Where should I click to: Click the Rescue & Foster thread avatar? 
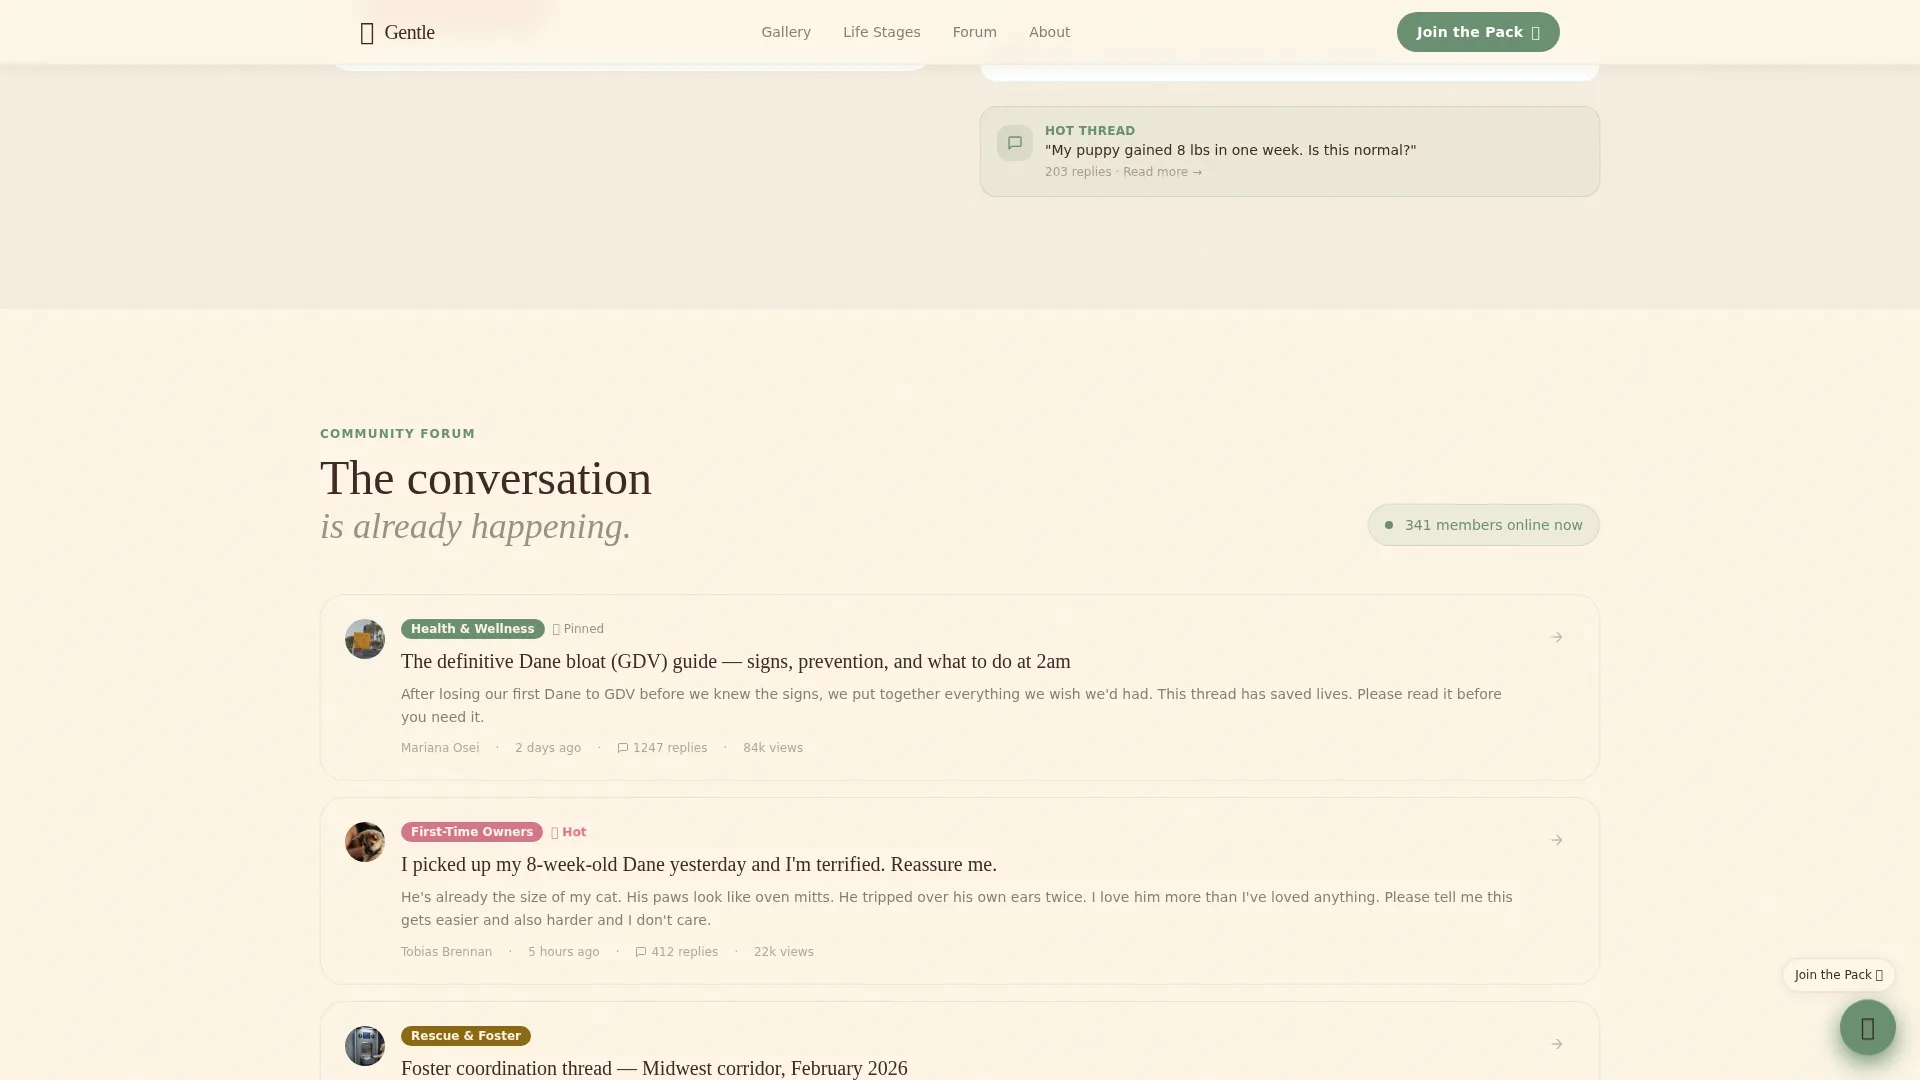point(365,1046)
